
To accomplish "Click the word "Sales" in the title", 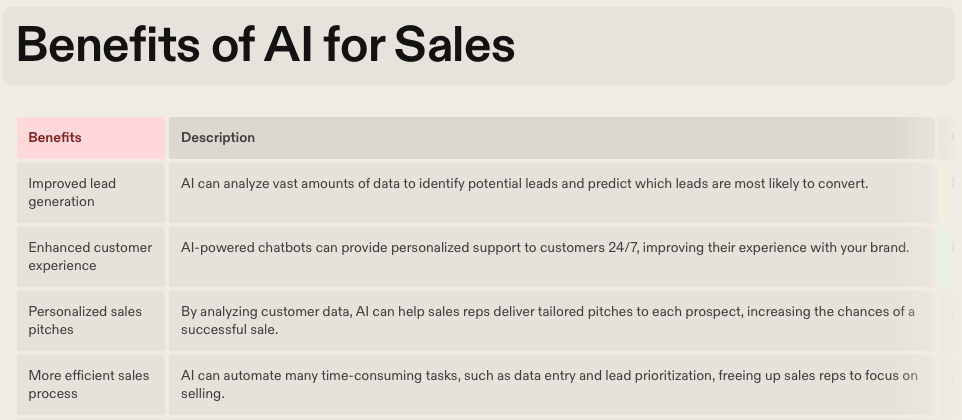I will tap(454, 45).
